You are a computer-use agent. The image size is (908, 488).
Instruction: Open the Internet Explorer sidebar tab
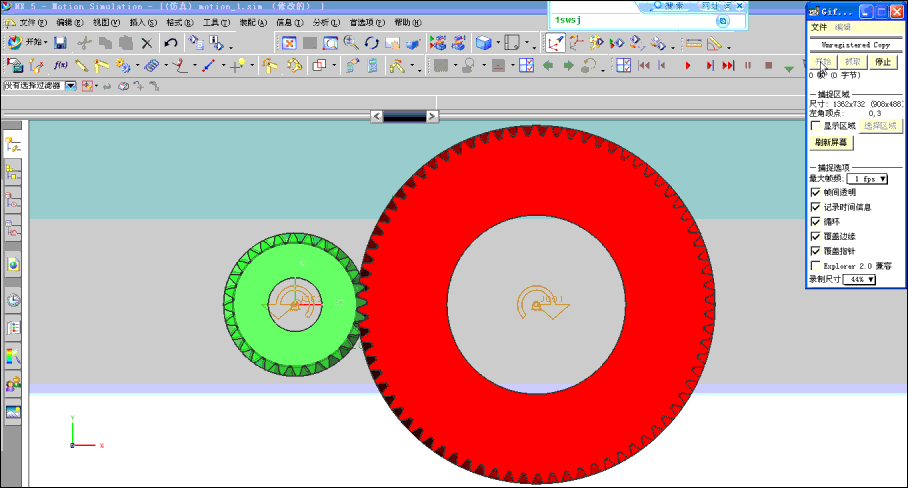pos(13,265)
